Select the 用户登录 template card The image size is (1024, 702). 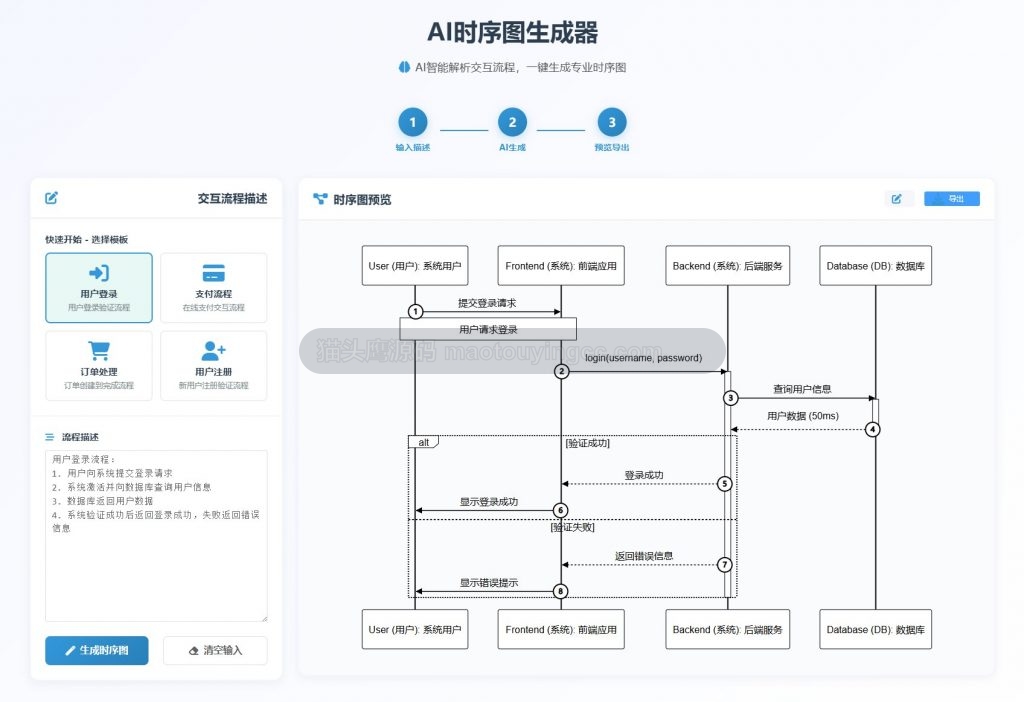[x=99, y=288]
